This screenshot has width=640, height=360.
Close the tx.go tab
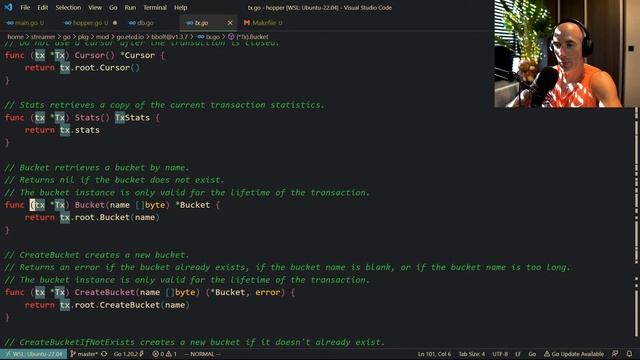[x=230, y=23]
